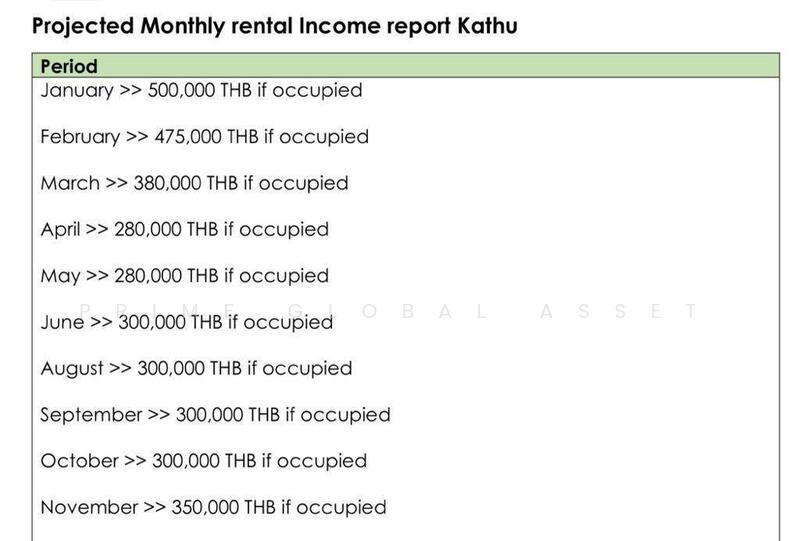This screenshot has height=541, width=800.
Task: Click the word 'February' in the table
Action: click(80, 137)
